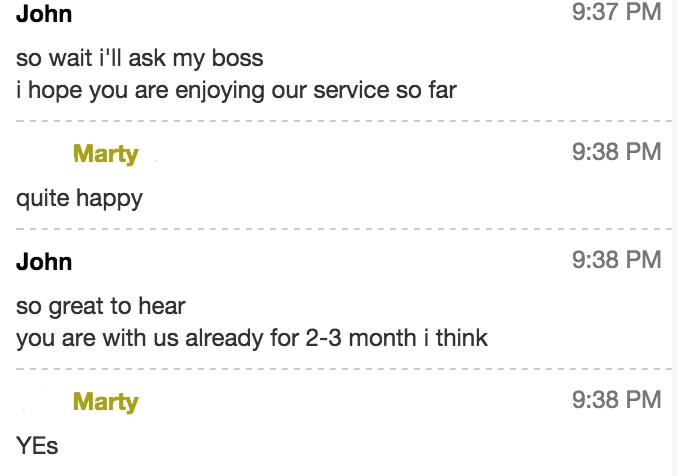Click the dashed separator under the service message
The width and height of the screenshot is (678, 476).
[344, 121]
